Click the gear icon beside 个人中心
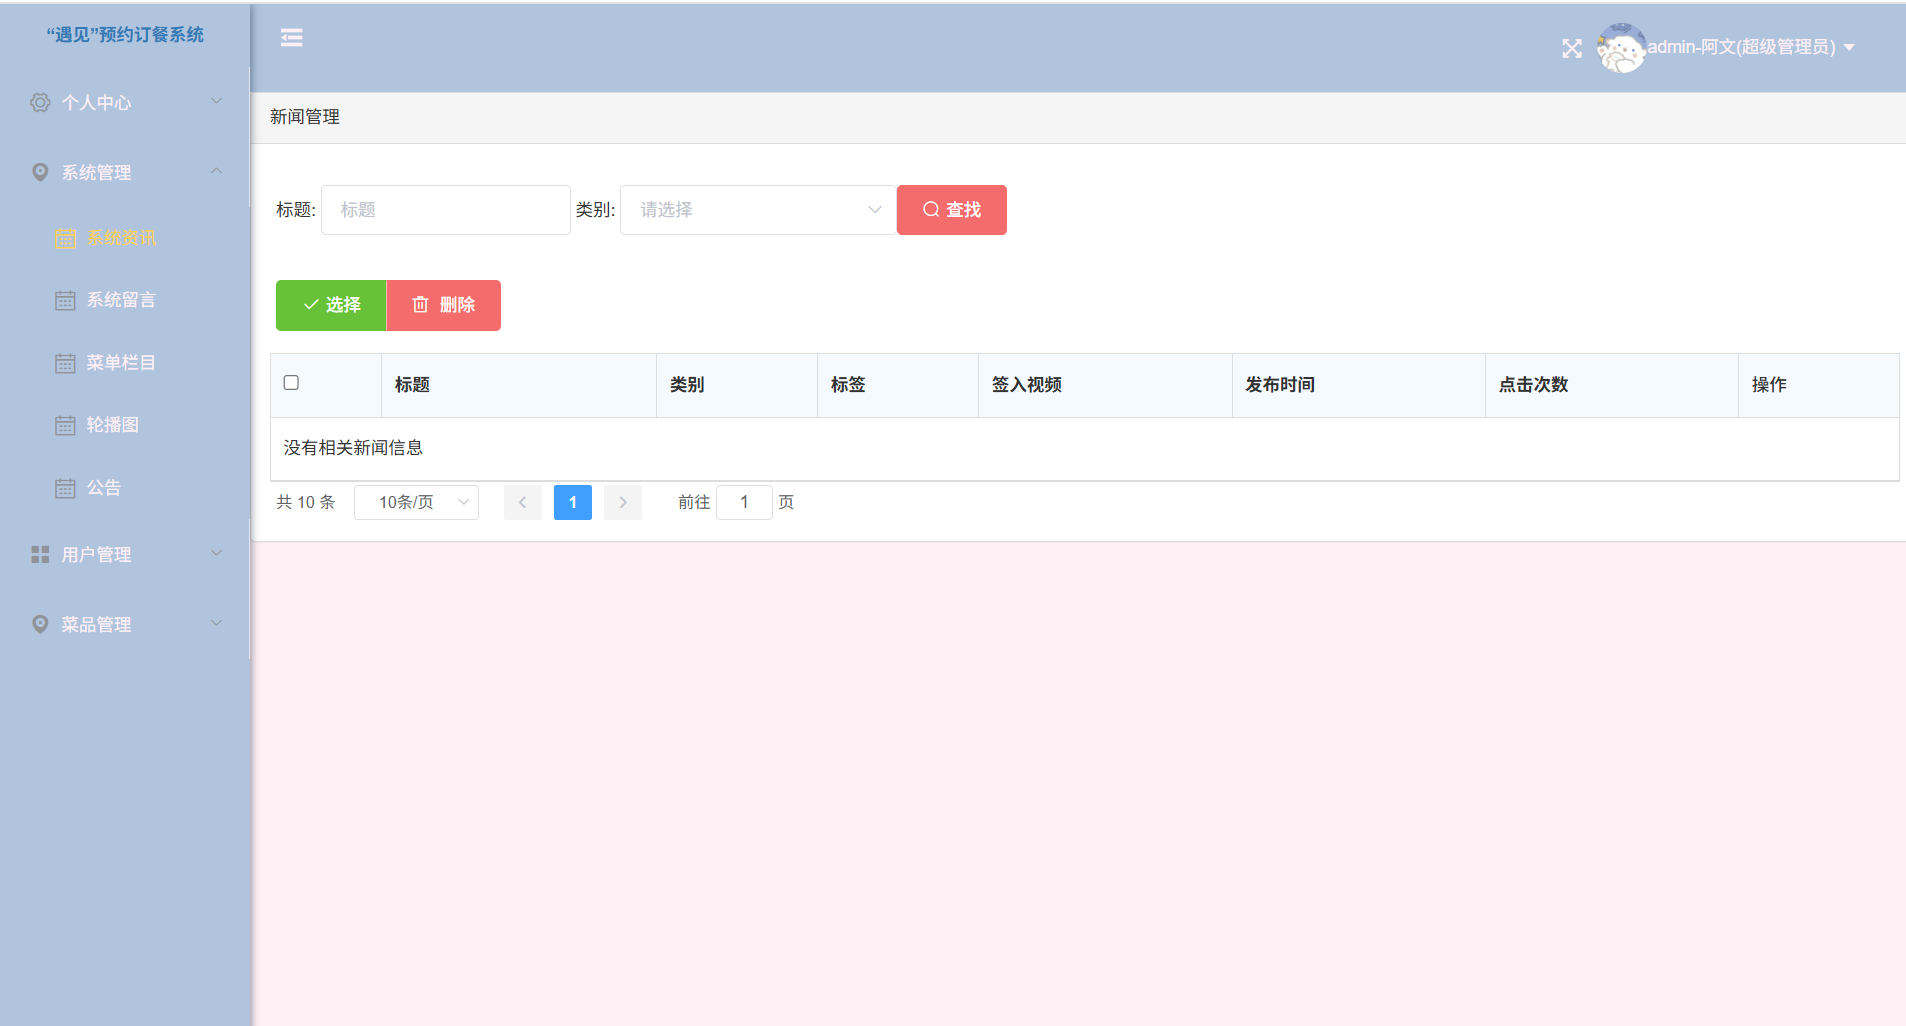 click(x=40, y=102)
